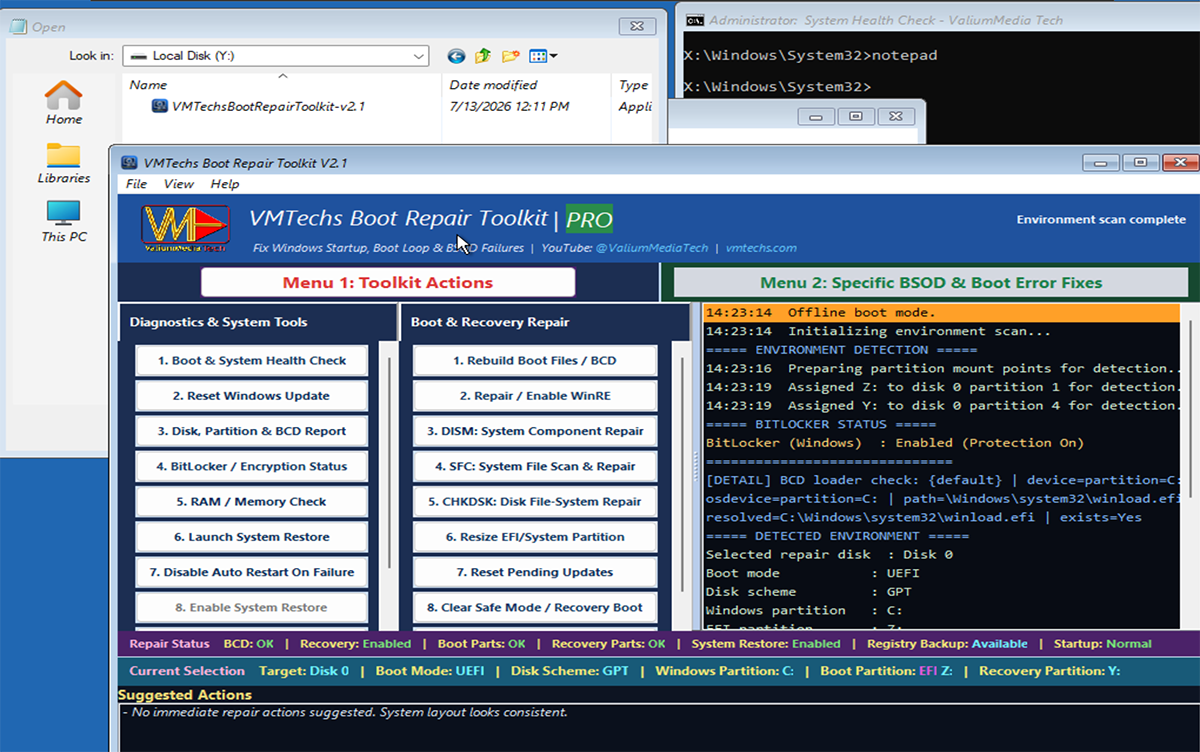This screenshot has height=752, width=1200.
Task: Select Home shortcut in Open dialog sidebar
Action: tap(64, 103)
